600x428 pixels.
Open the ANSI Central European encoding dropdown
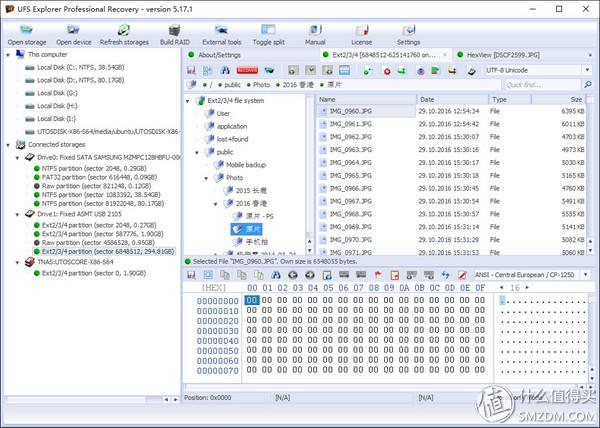(x=586, y=275)
